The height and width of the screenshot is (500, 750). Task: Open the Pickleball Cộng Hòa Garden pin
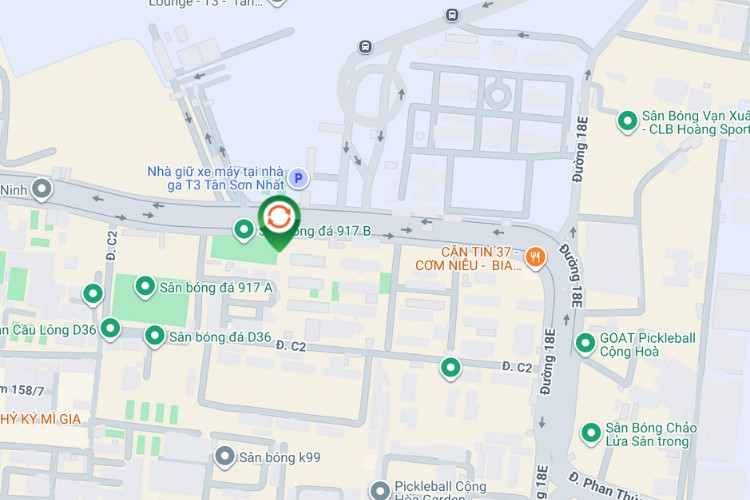pos(380,491)
